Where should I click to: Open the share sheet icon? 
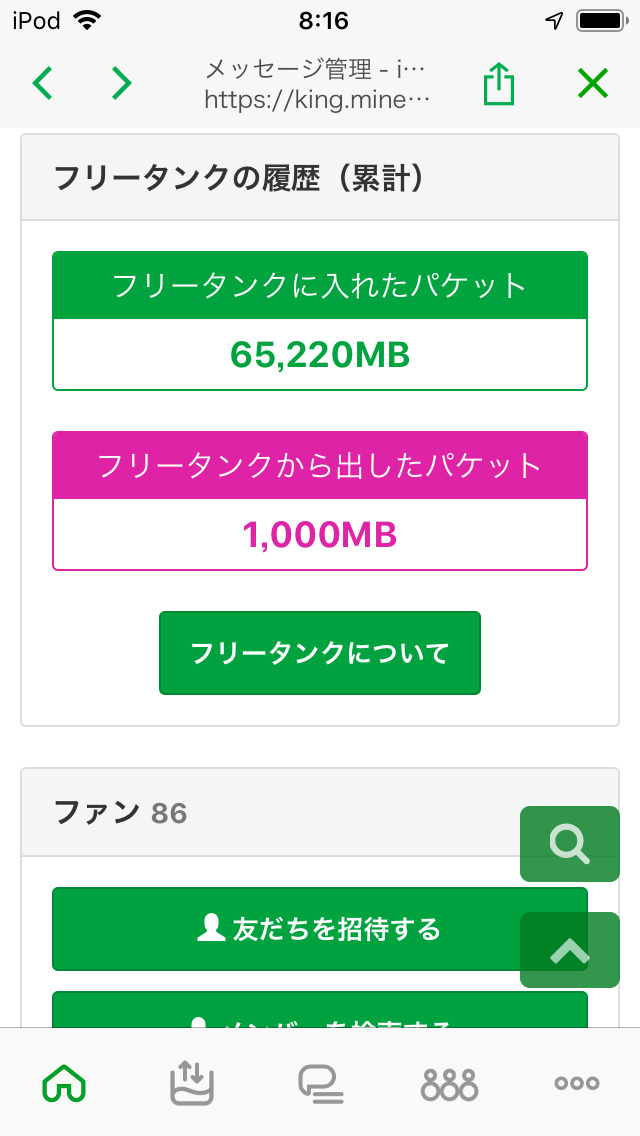498,84
